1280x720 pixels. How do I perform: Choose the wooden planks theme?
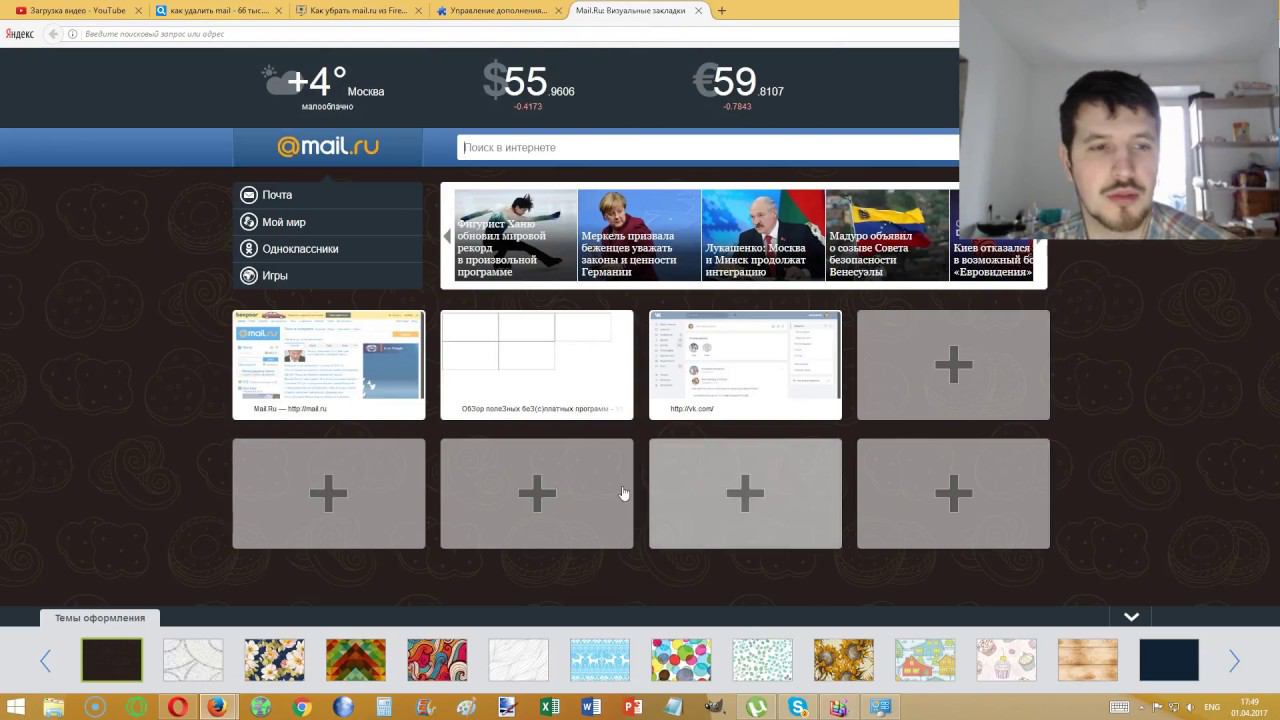coord(1088,660)
